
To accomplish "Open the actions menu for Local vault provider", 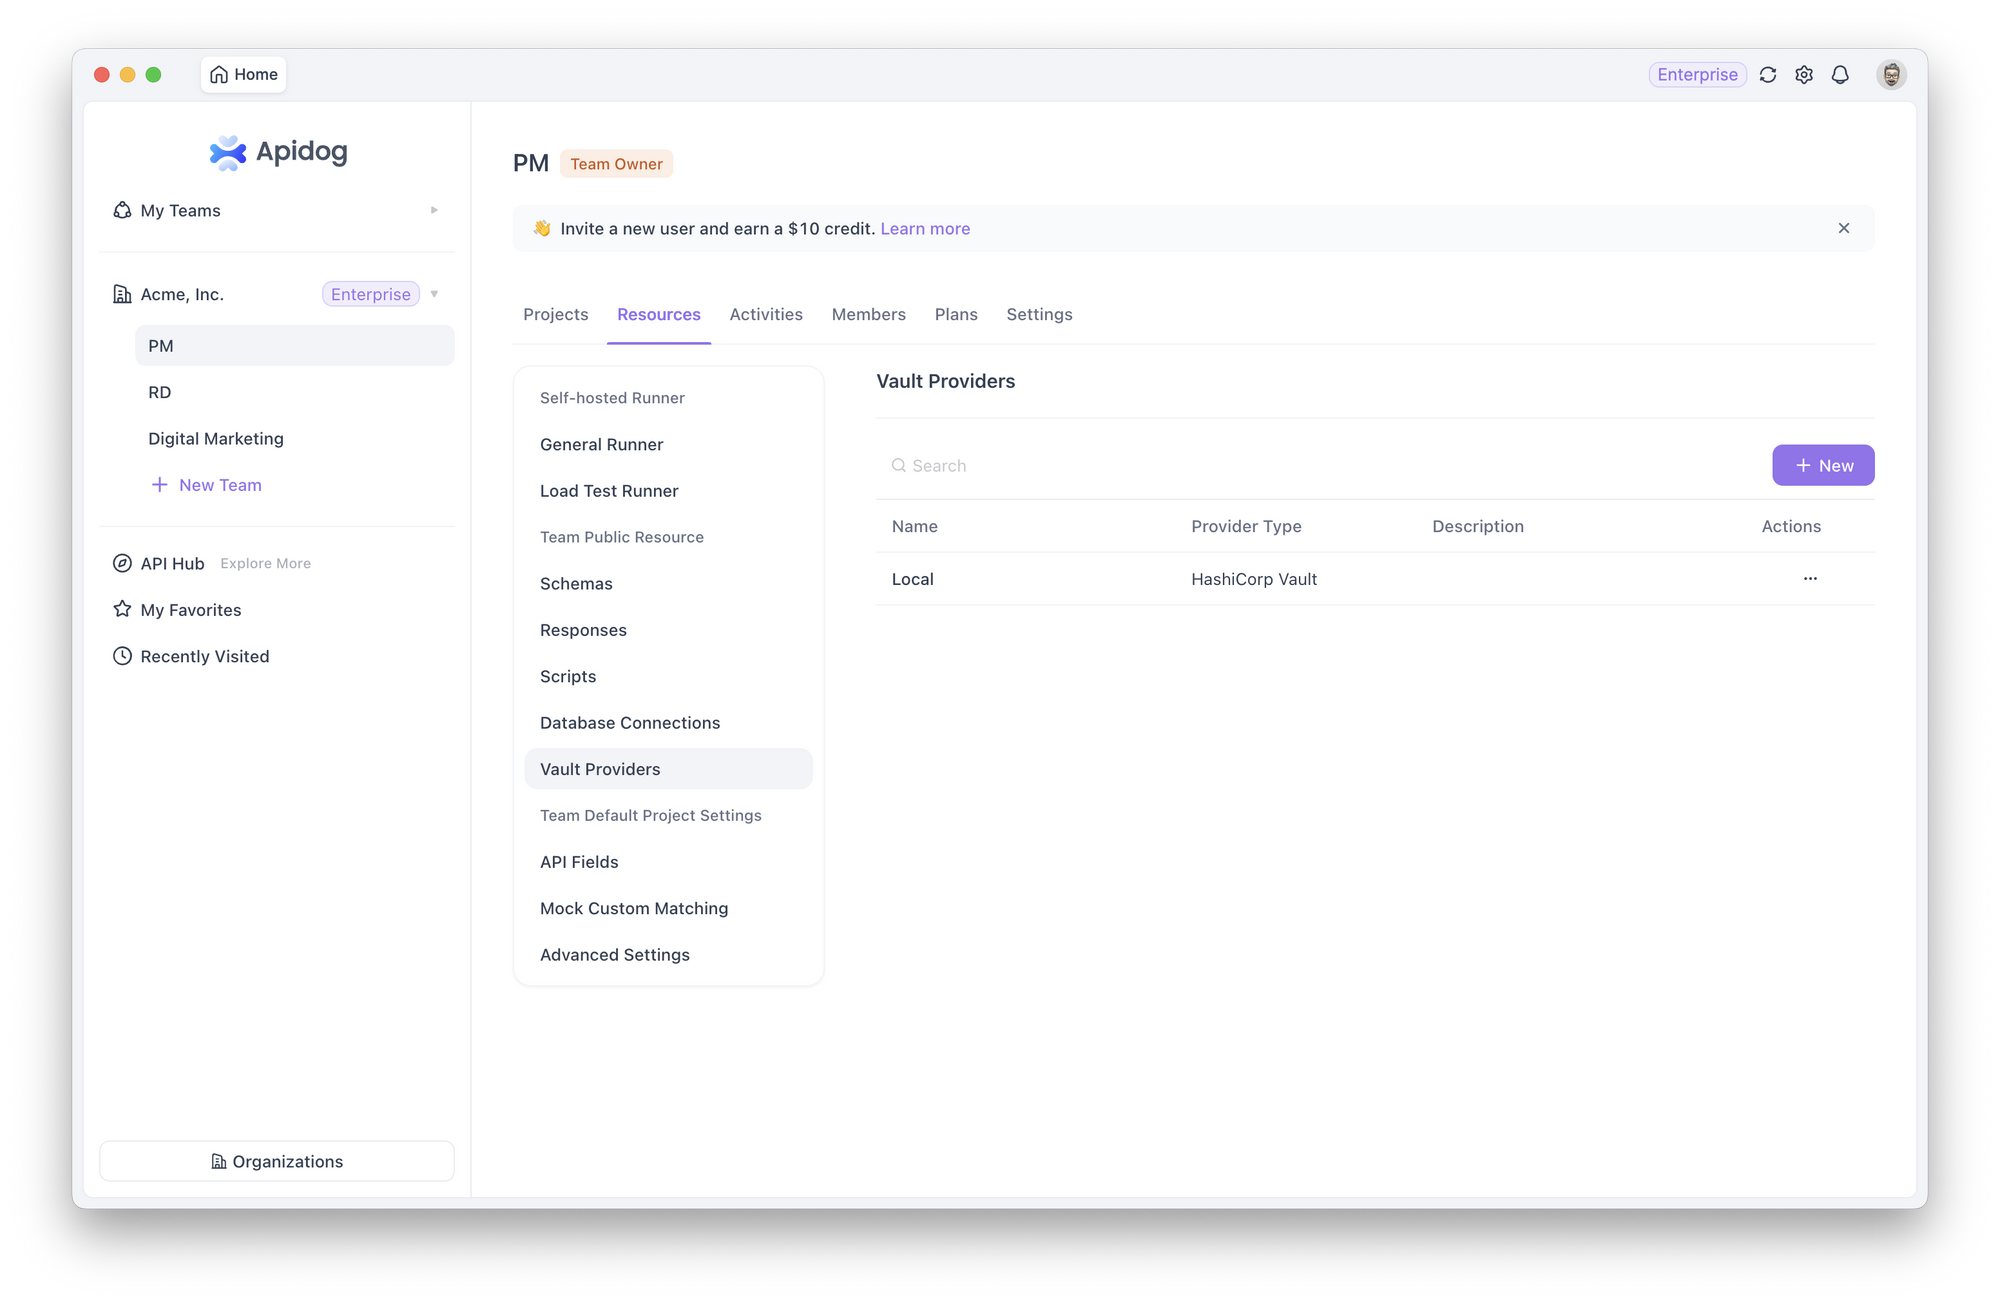I will coord(1810,578).
